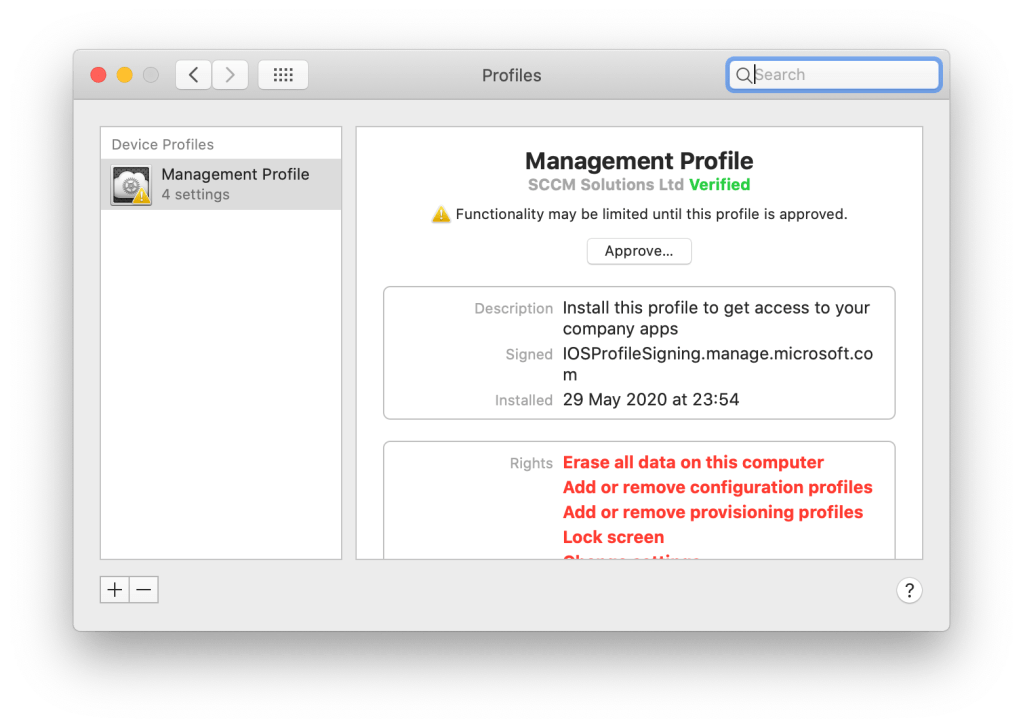Image resolution: width=1023 pixels, height=728 pixels.
Task: Open help with the question mark button
Action: [908, 590]
